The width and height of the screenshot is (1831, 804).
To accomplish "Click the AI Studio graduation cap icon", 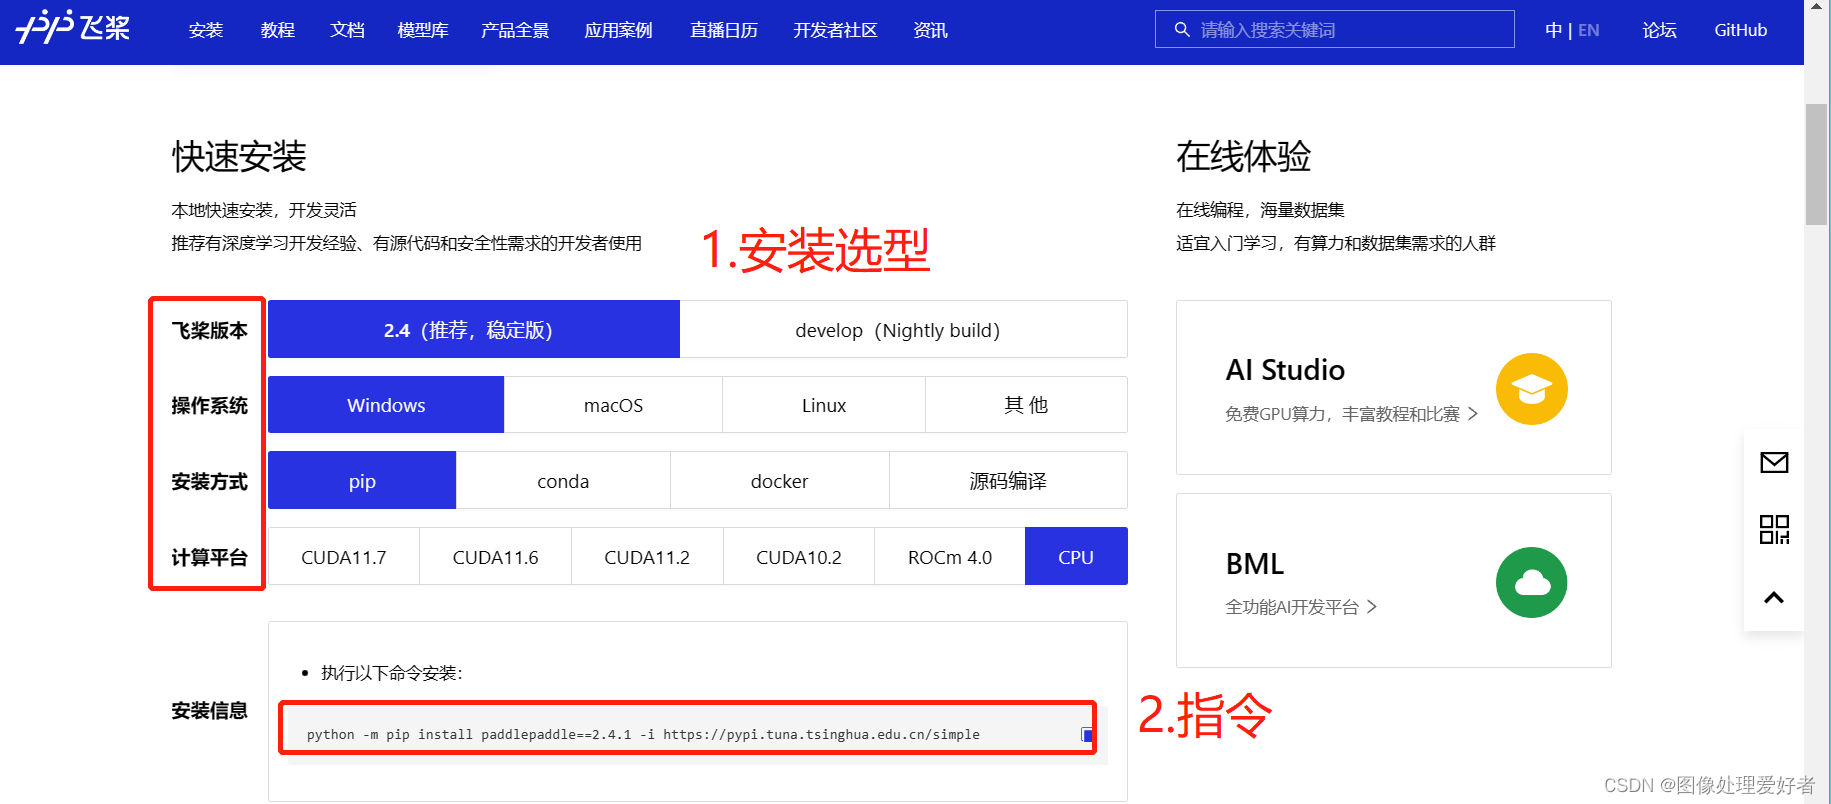I will coord(1531,389).
